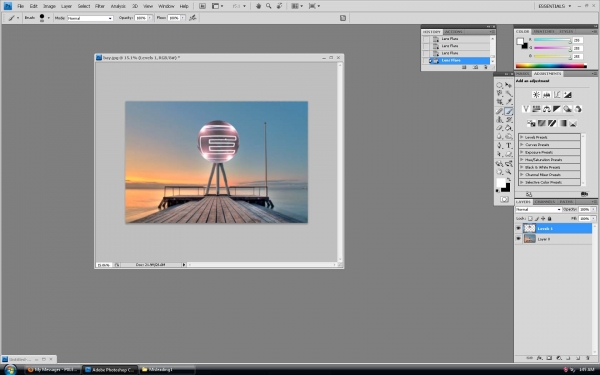Viewport: 600px width, 375px height.
Task: Reset default foreground and background colors
Action: [x=497, y=190]
